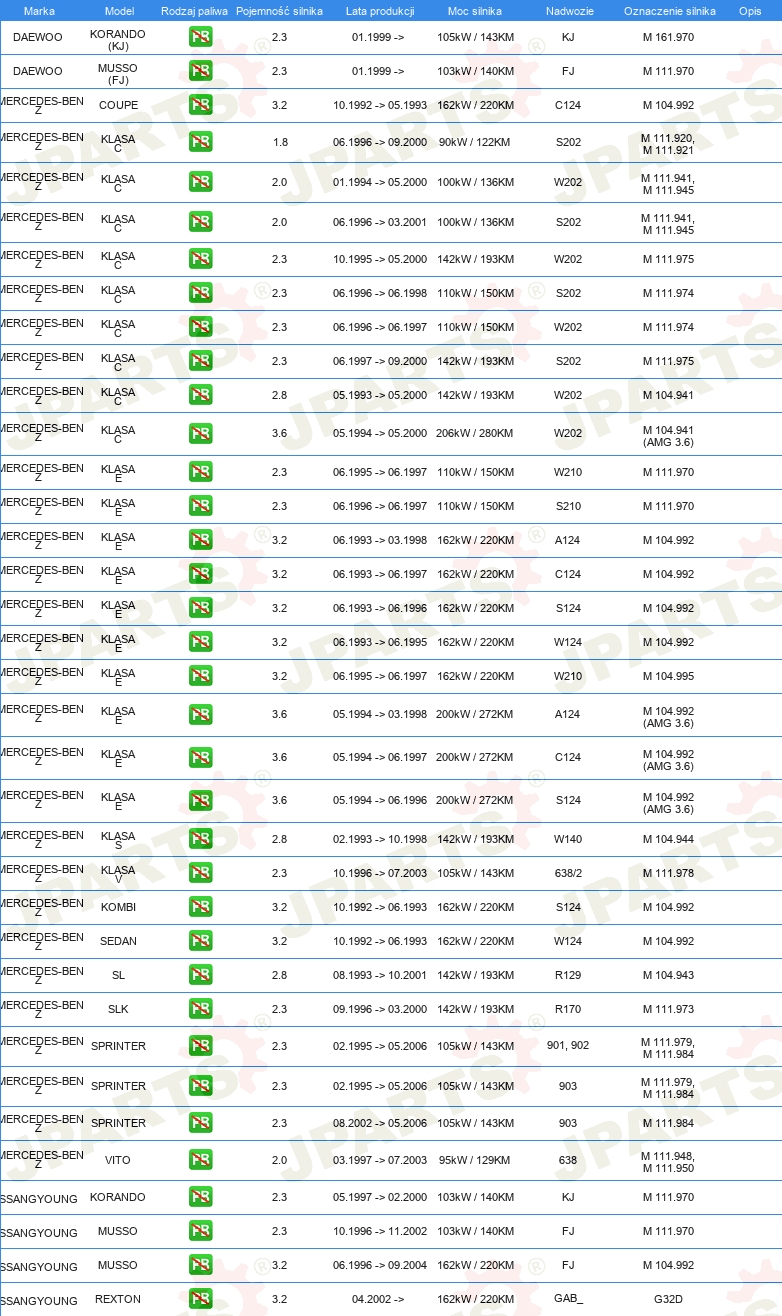Select engine code M 111.973
This screenshot has height=1316, width=782.
click(668, 1009)
